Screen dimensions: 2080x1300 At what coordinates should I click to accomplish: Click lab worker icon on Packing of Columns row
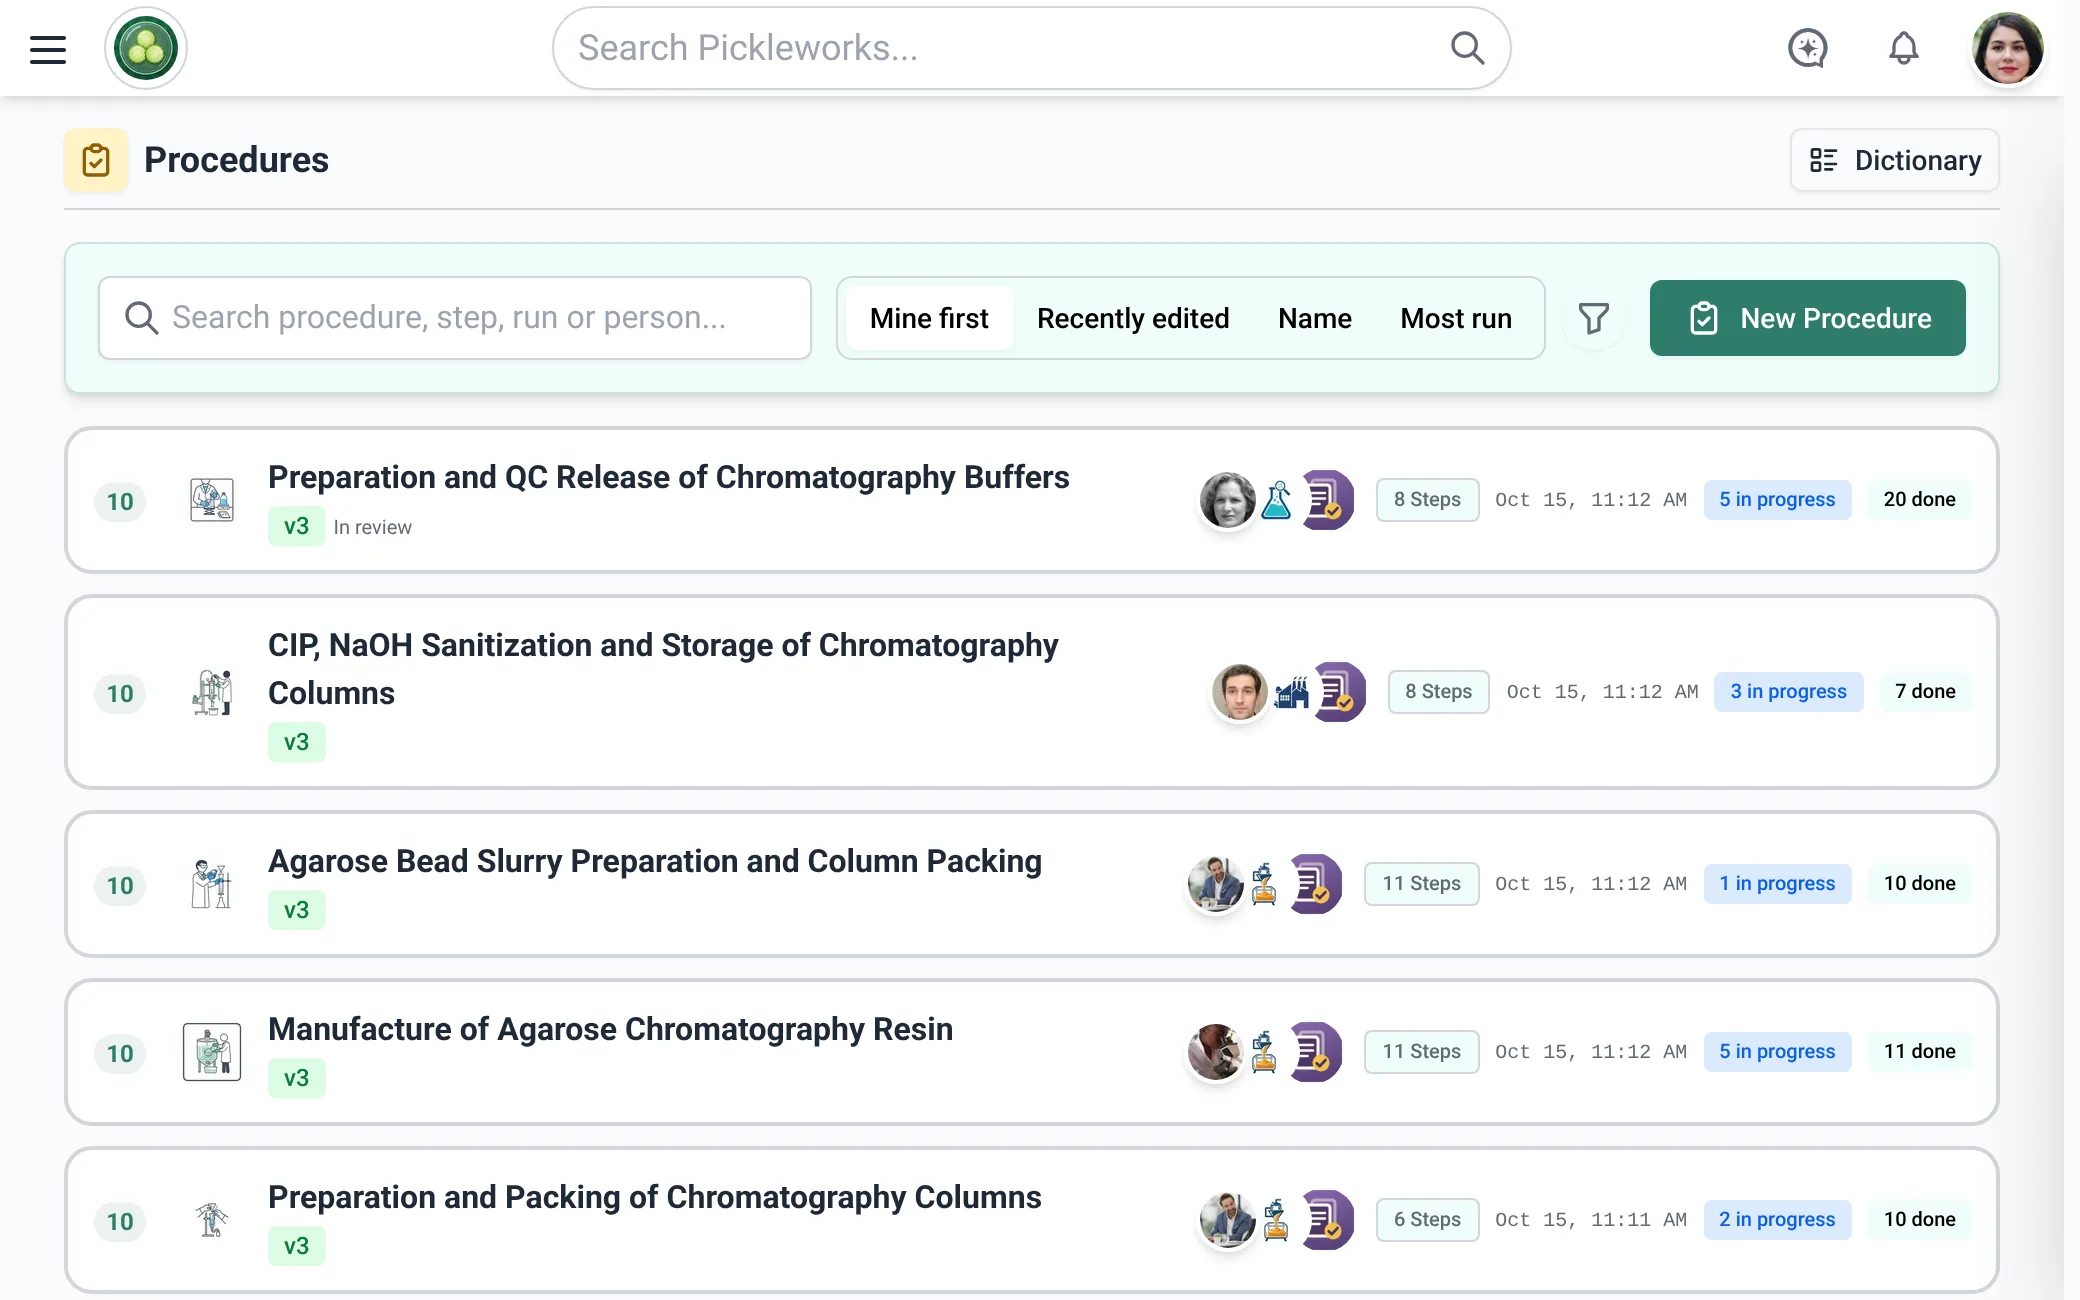pos(1276,1220)
